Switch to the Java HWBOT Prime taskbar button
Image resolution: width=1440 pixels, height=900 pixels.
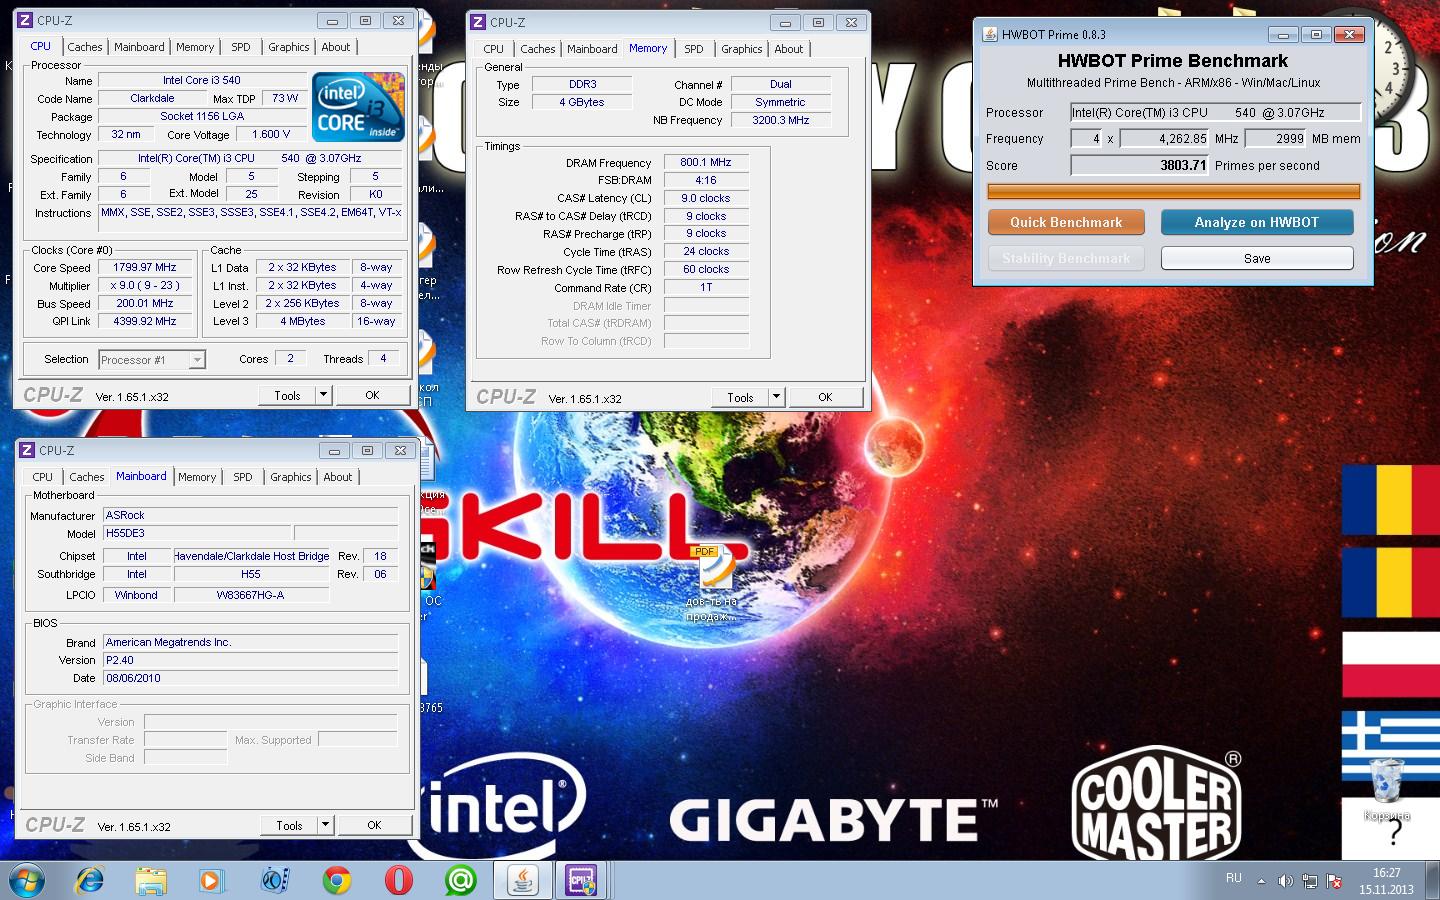pyautogui.click(x=522, y=880)
